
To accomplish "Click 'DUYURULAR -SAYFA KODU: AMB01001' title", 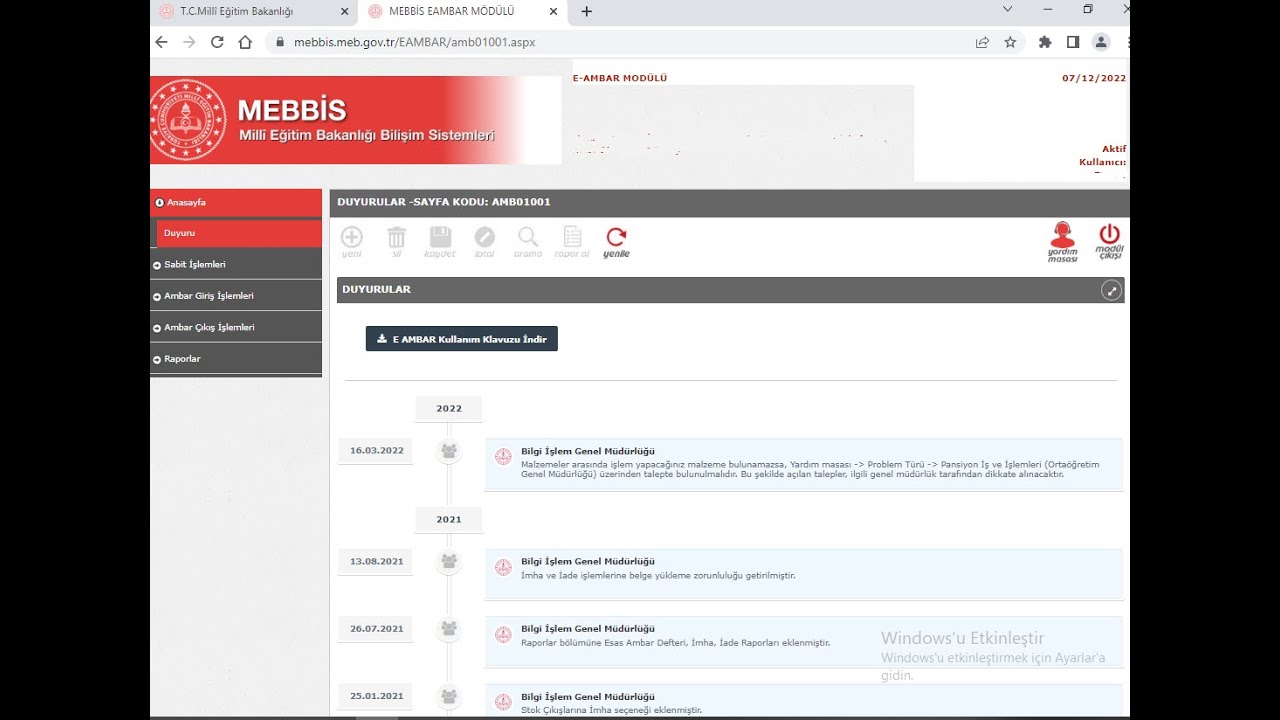I will point(444,202).
